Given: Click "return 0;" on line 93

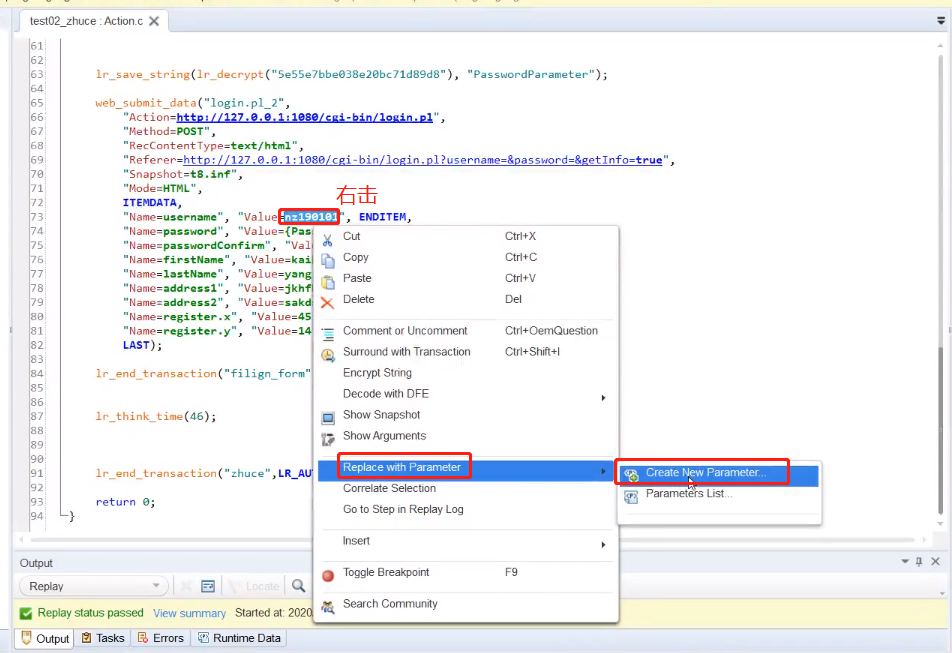Looking at the screenshot, I should [x=126, y=502].
